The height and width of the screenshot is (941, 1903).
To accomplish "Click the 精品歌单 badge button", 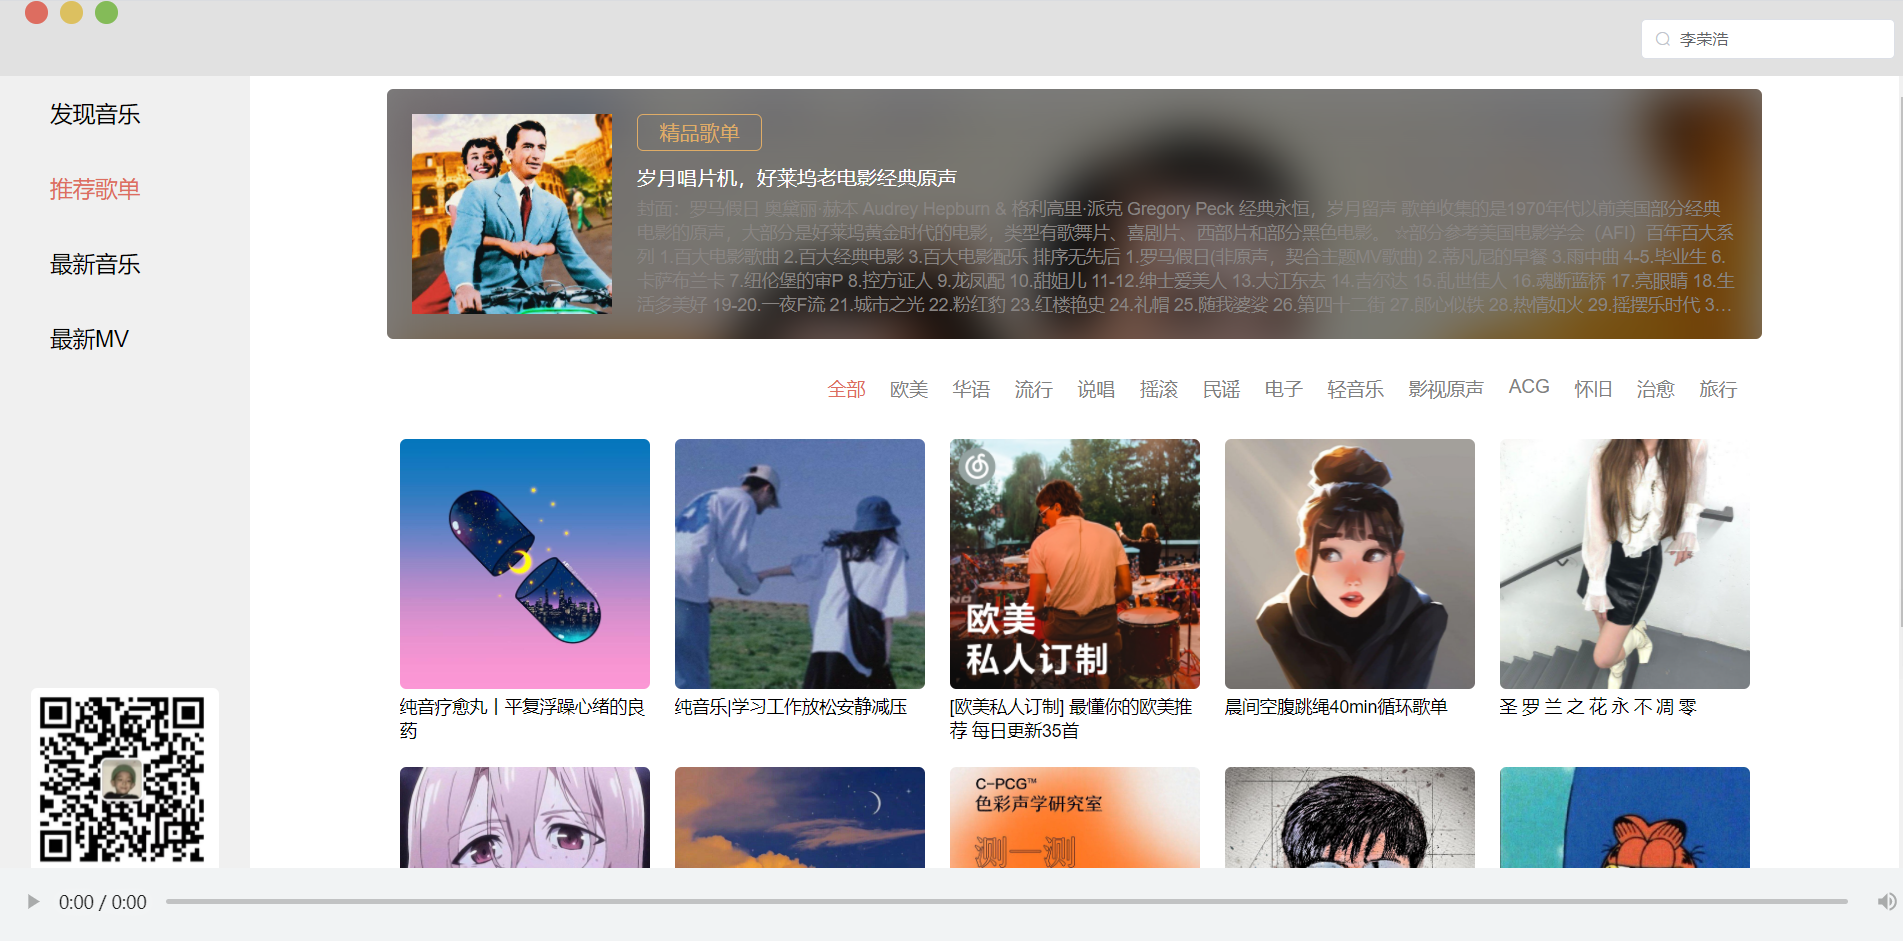I will pyautogui.click(x=699, y=133).
